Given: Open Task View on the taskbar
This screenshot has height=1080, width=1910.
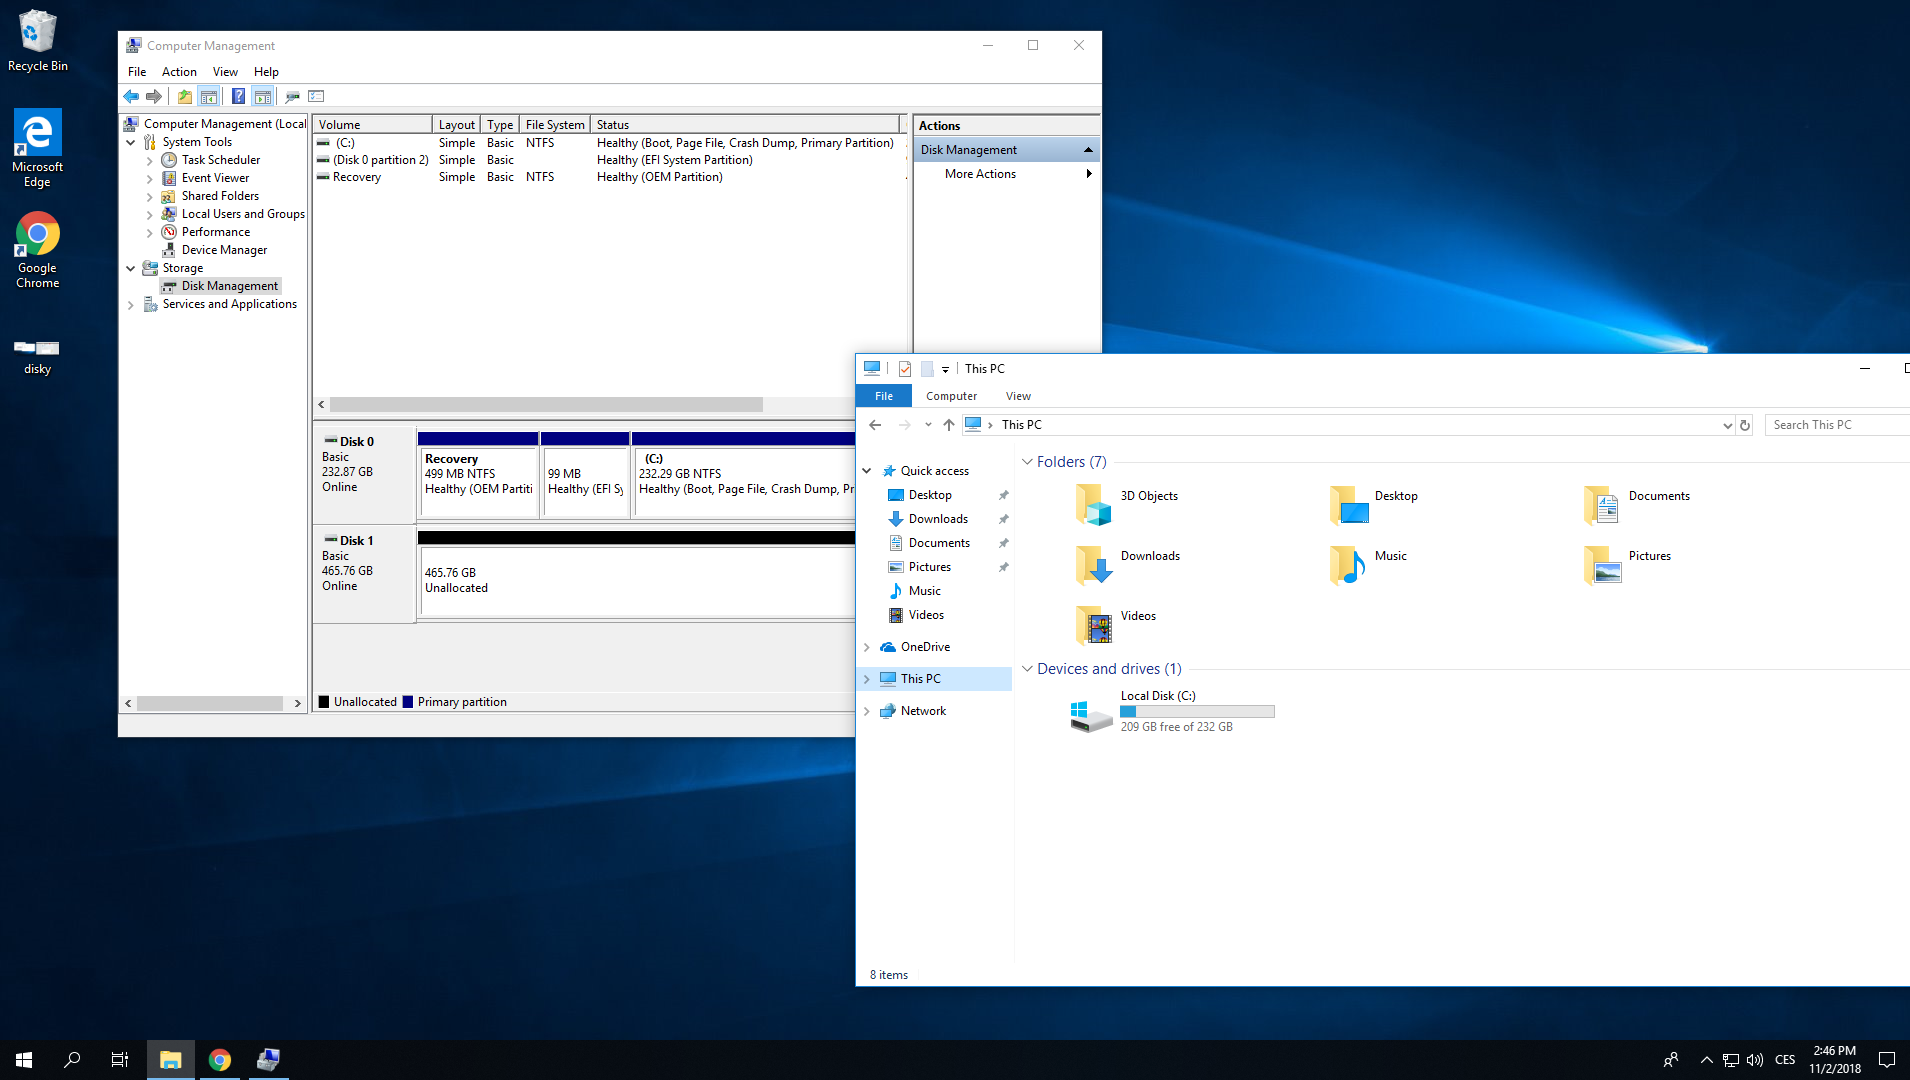Looking at the screenshot, I should [119, 1060].
